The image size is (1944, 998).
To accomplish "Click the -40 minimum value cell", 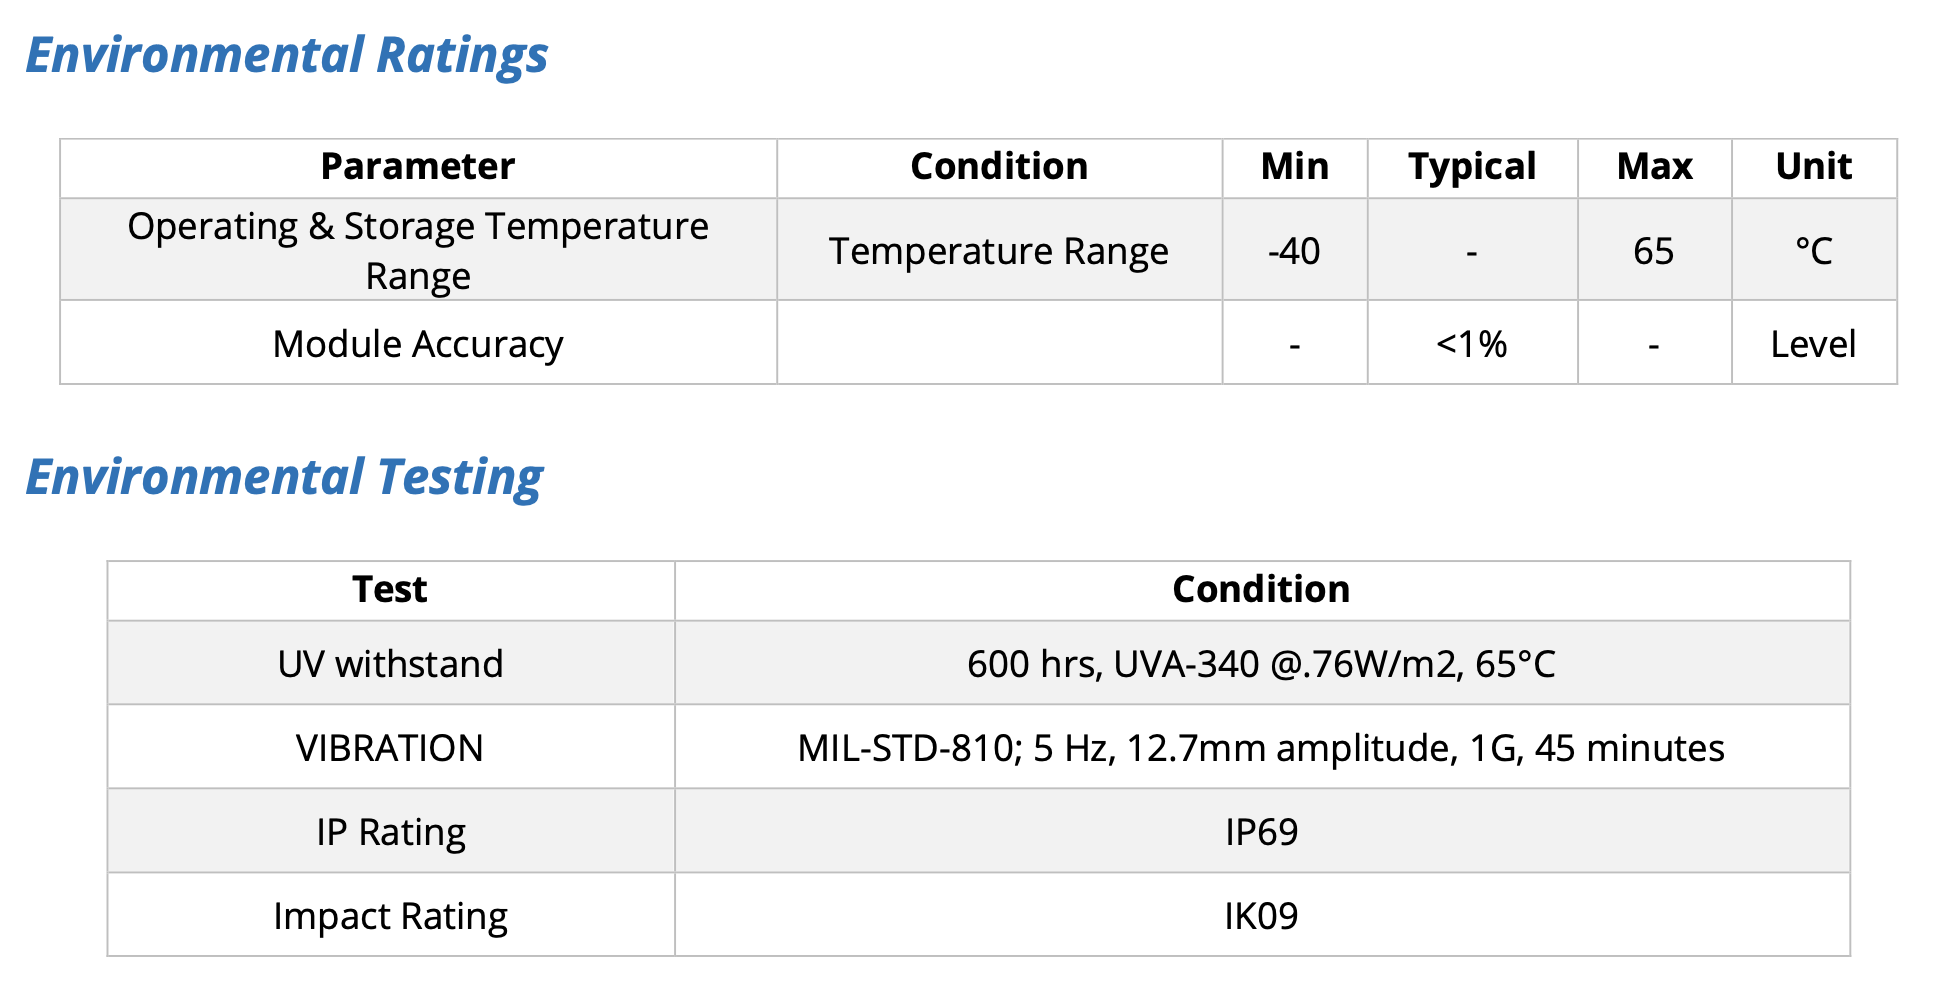I will click(x=1293, y=251).
